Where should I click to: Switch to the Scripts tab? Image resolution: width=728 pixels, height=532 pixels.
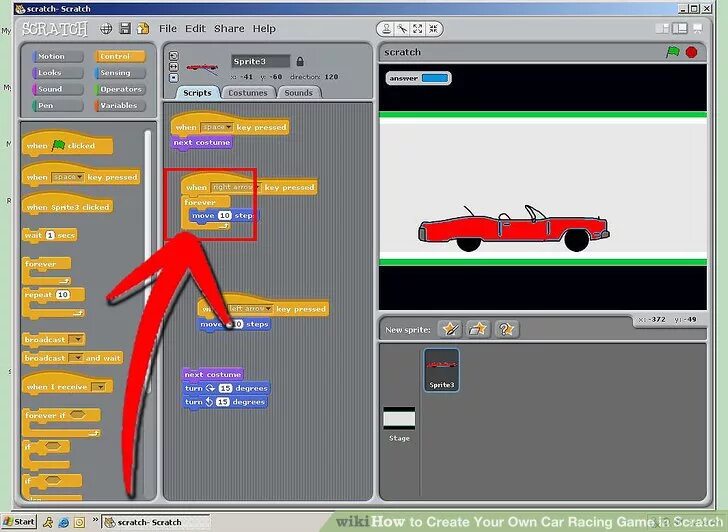(x=197, y=93)
